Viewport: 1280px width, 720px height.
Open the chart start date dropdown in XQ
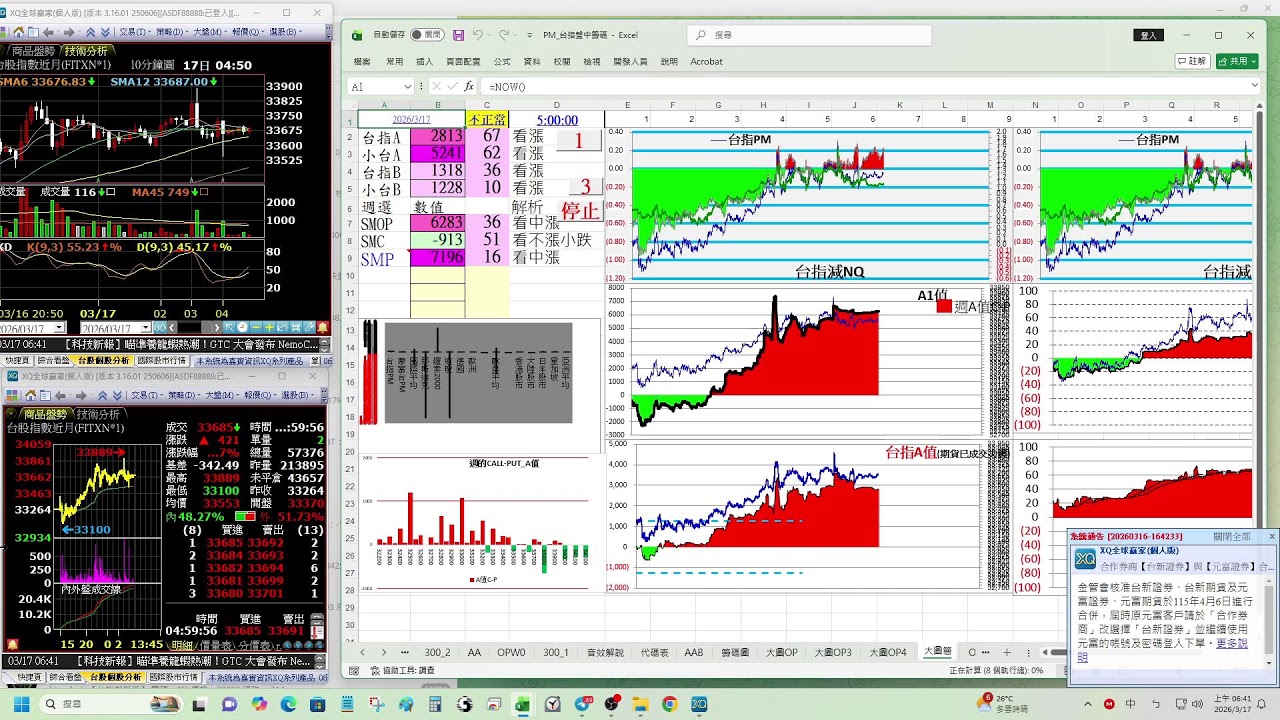[60, 327]
